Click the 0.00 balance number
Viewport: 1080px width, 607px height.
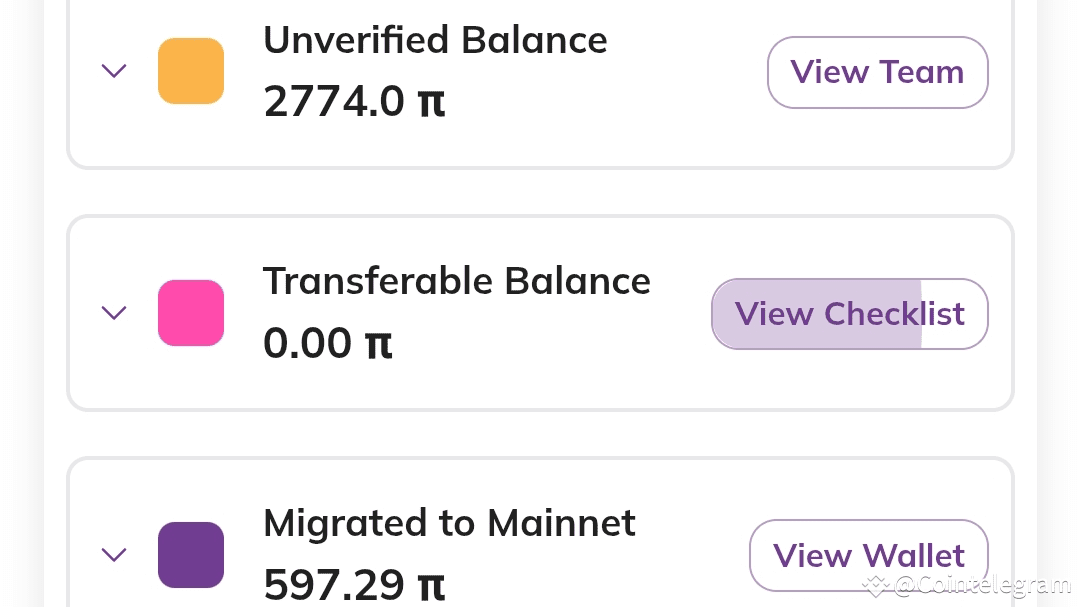coord(308,344)
